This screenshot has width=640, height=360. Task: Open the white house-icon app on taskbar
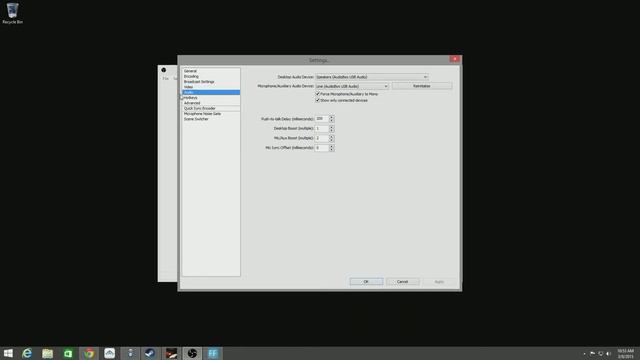click(109, 353)
